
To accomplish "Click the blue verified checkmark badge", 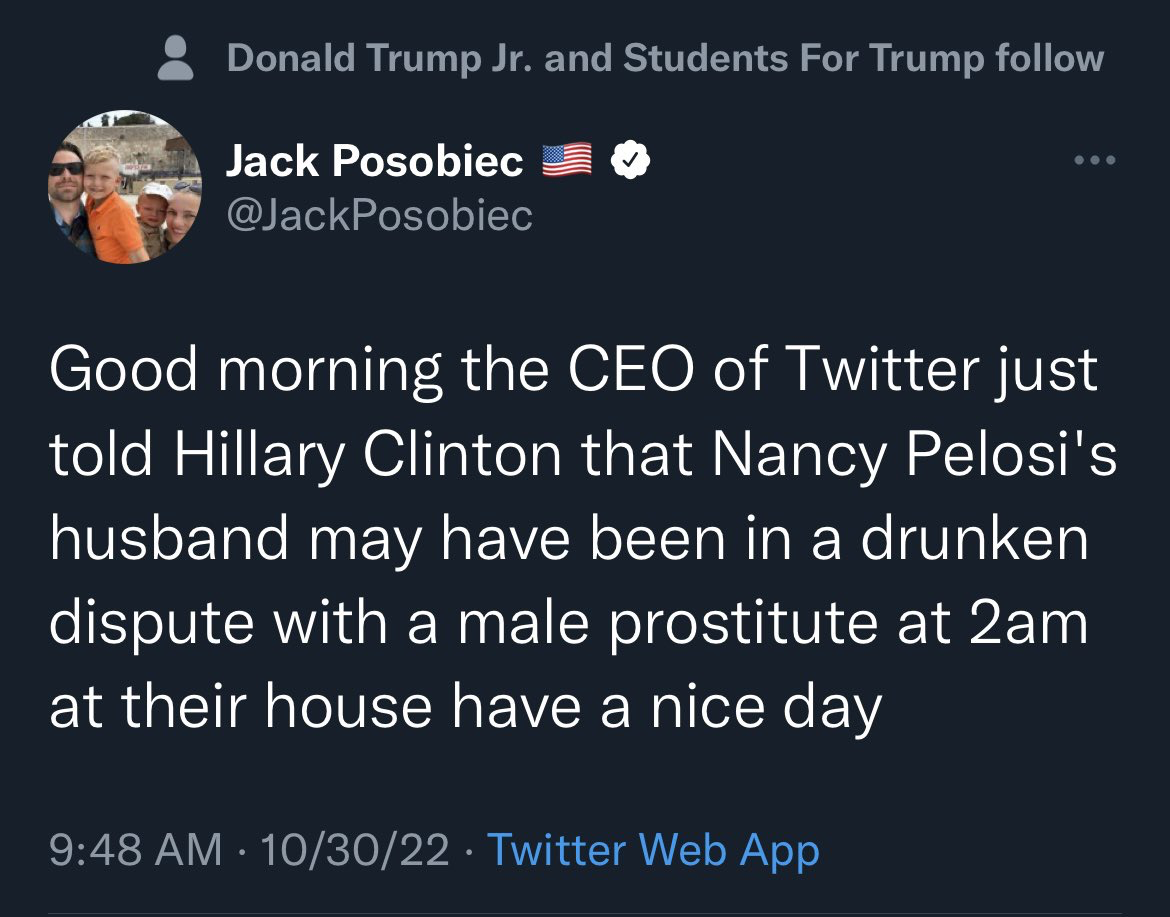I will (x=631, y=160).
